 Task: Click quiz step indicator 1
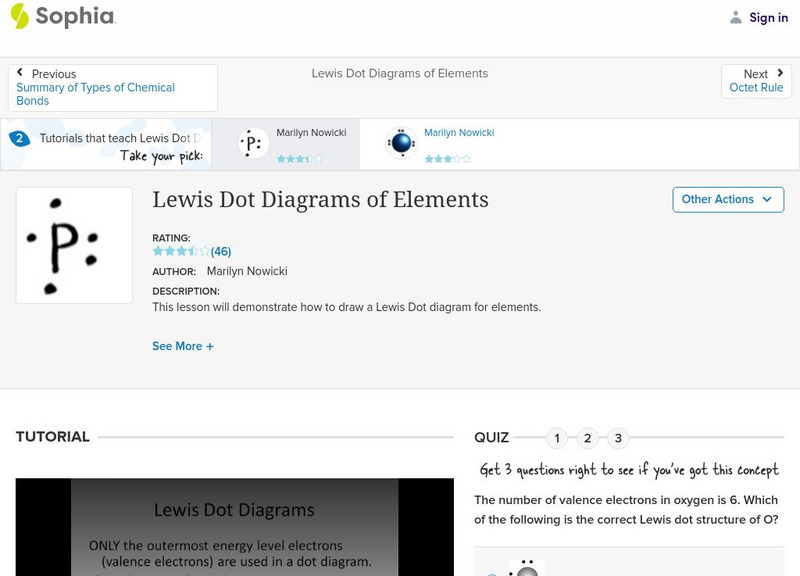pos(556,437)
